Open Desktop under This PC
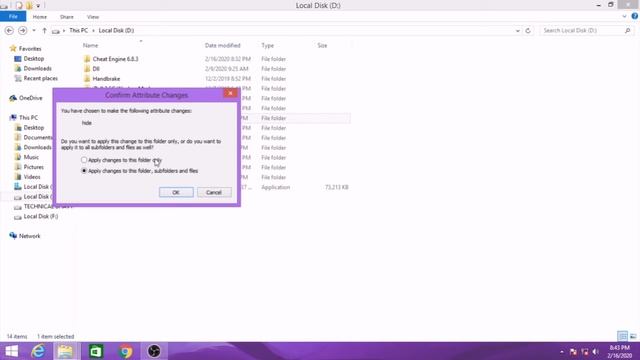The image size is (640, 360). pos(33,128)
